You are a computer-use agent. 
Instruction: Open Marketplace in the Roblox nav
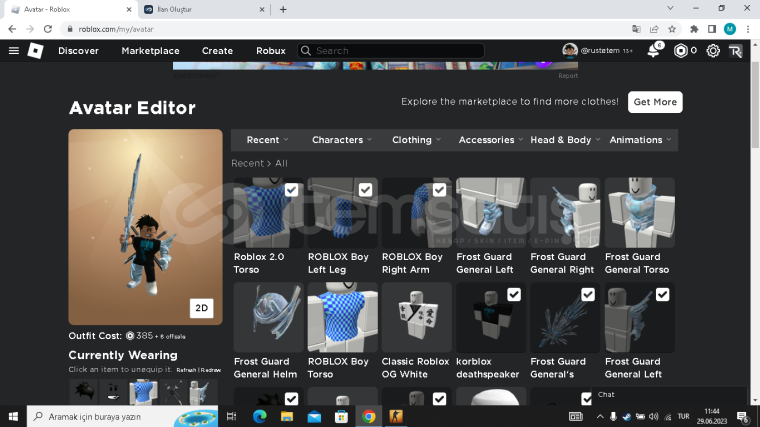[x=150, y=51]
